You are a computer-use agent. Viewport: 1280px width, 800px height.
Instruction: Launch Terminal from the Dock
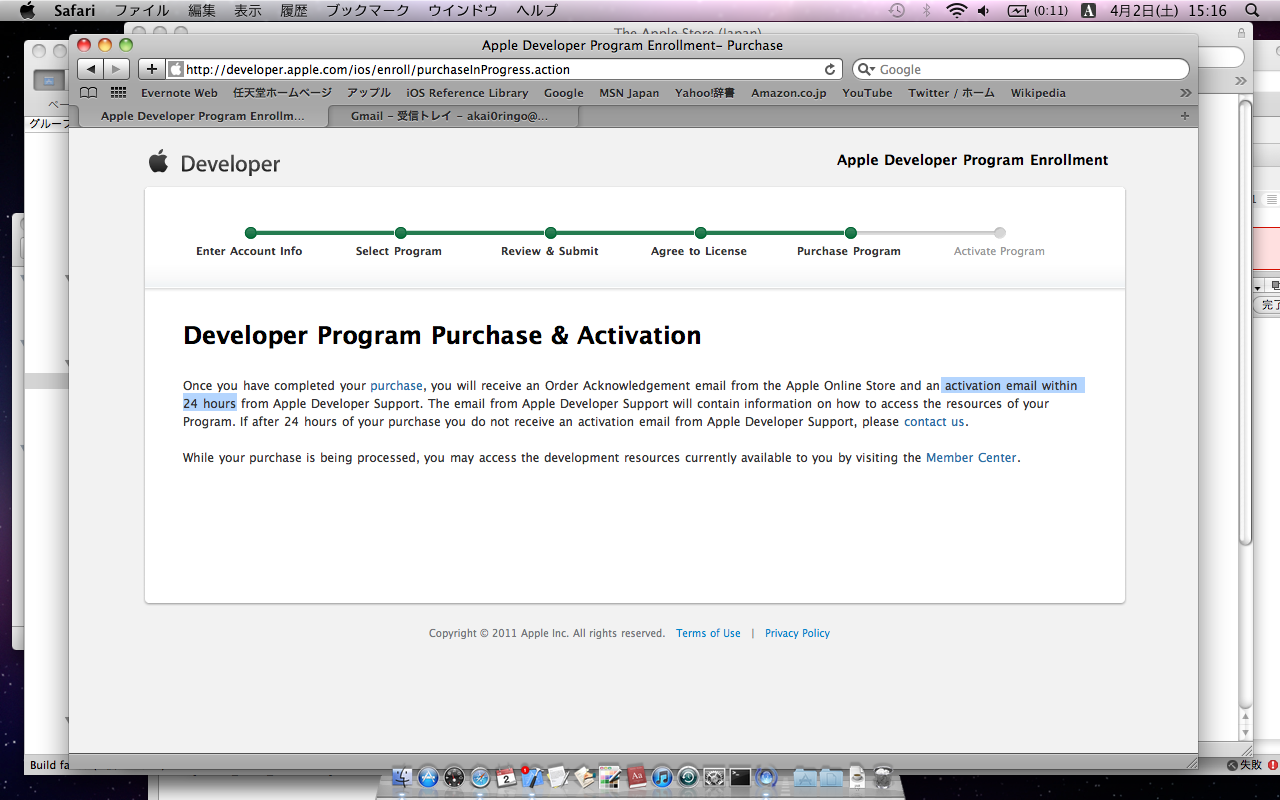740,777
